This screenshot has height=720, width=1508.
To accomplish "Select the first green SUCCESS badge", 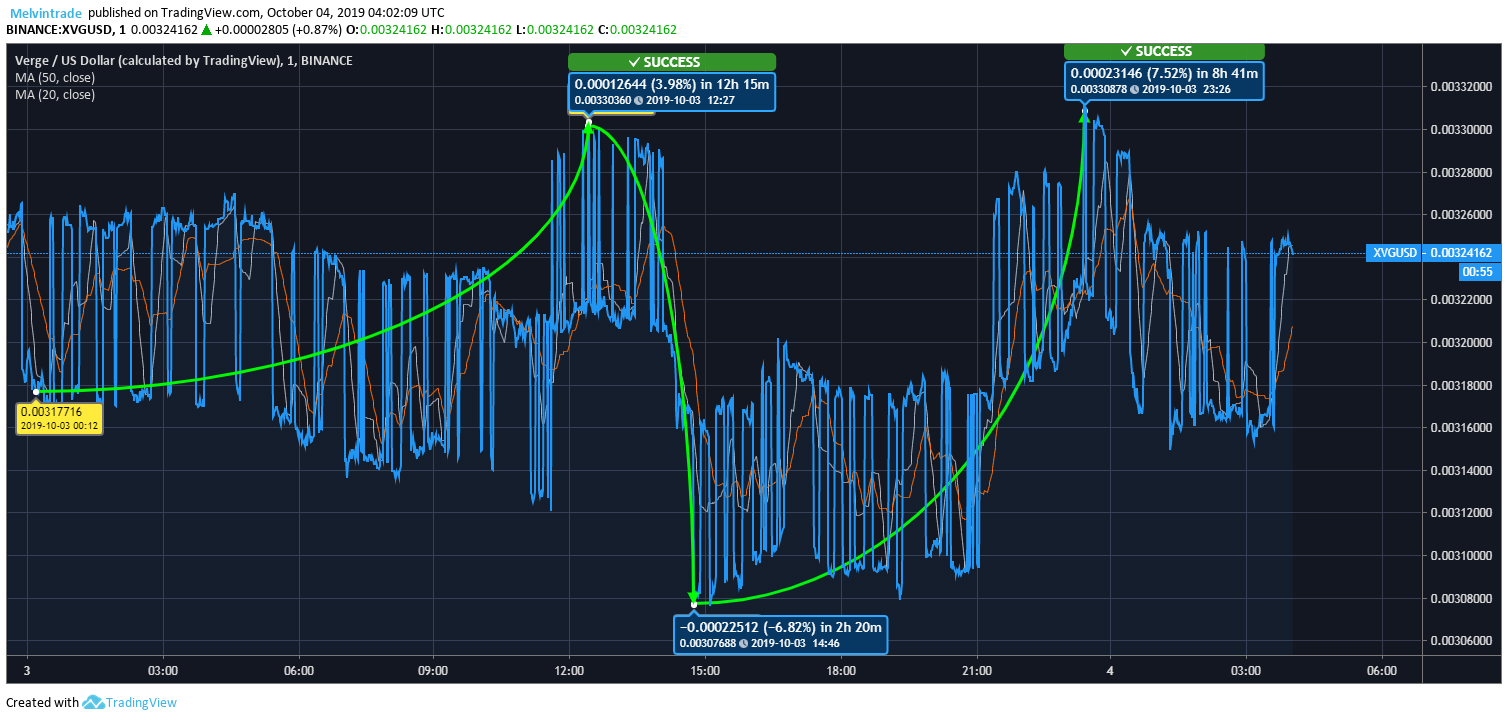I will click(672, 62).
